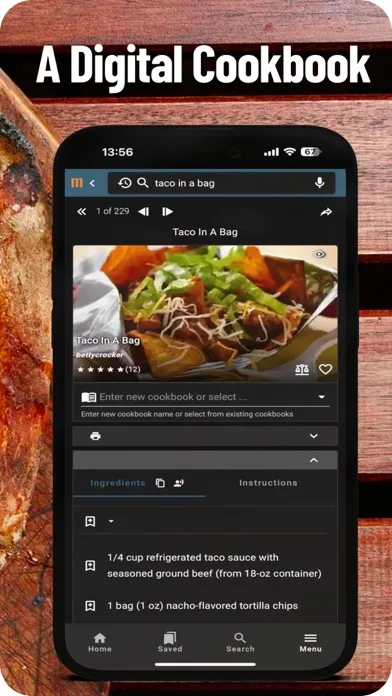The image size is (392, 696).
Task: Add tortilla chips ingredient to list
Action: tap(90, 606)
